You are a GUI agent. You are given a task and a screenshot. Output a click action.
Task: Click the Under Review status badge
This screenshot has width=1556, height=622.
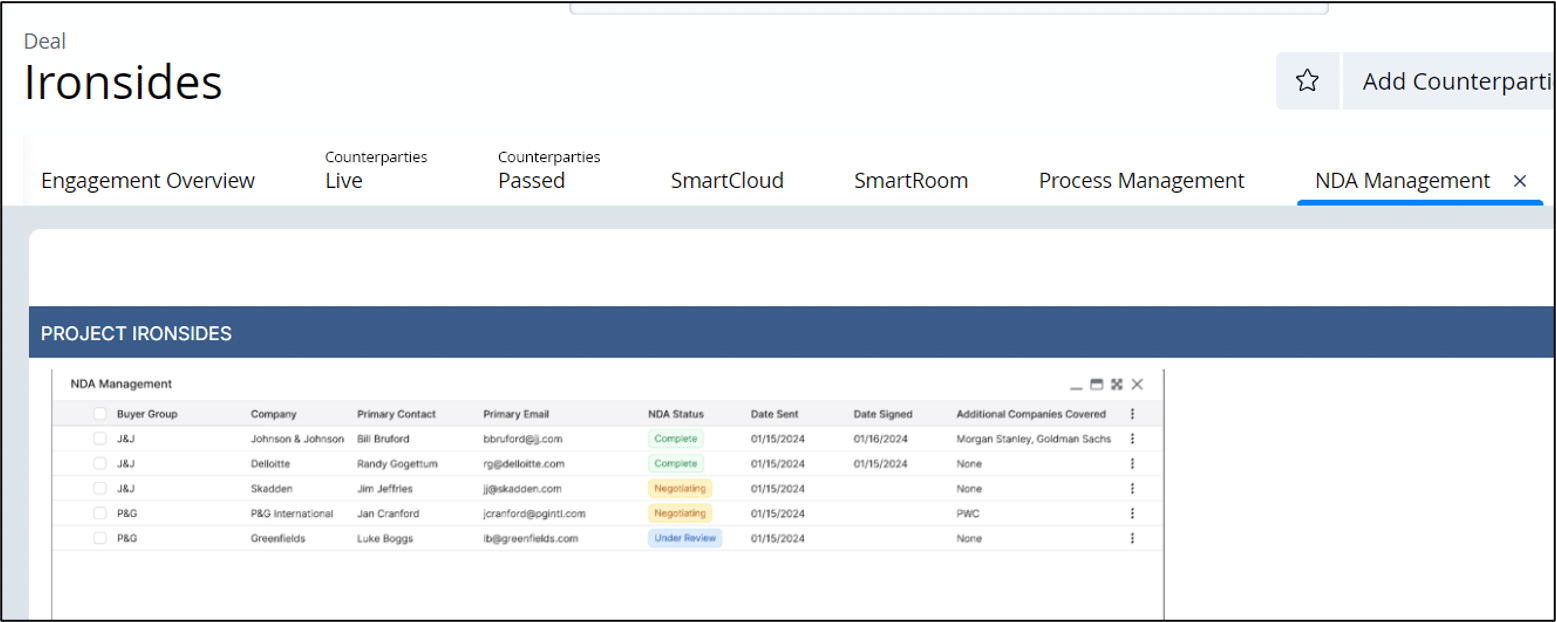pos(685,538)
